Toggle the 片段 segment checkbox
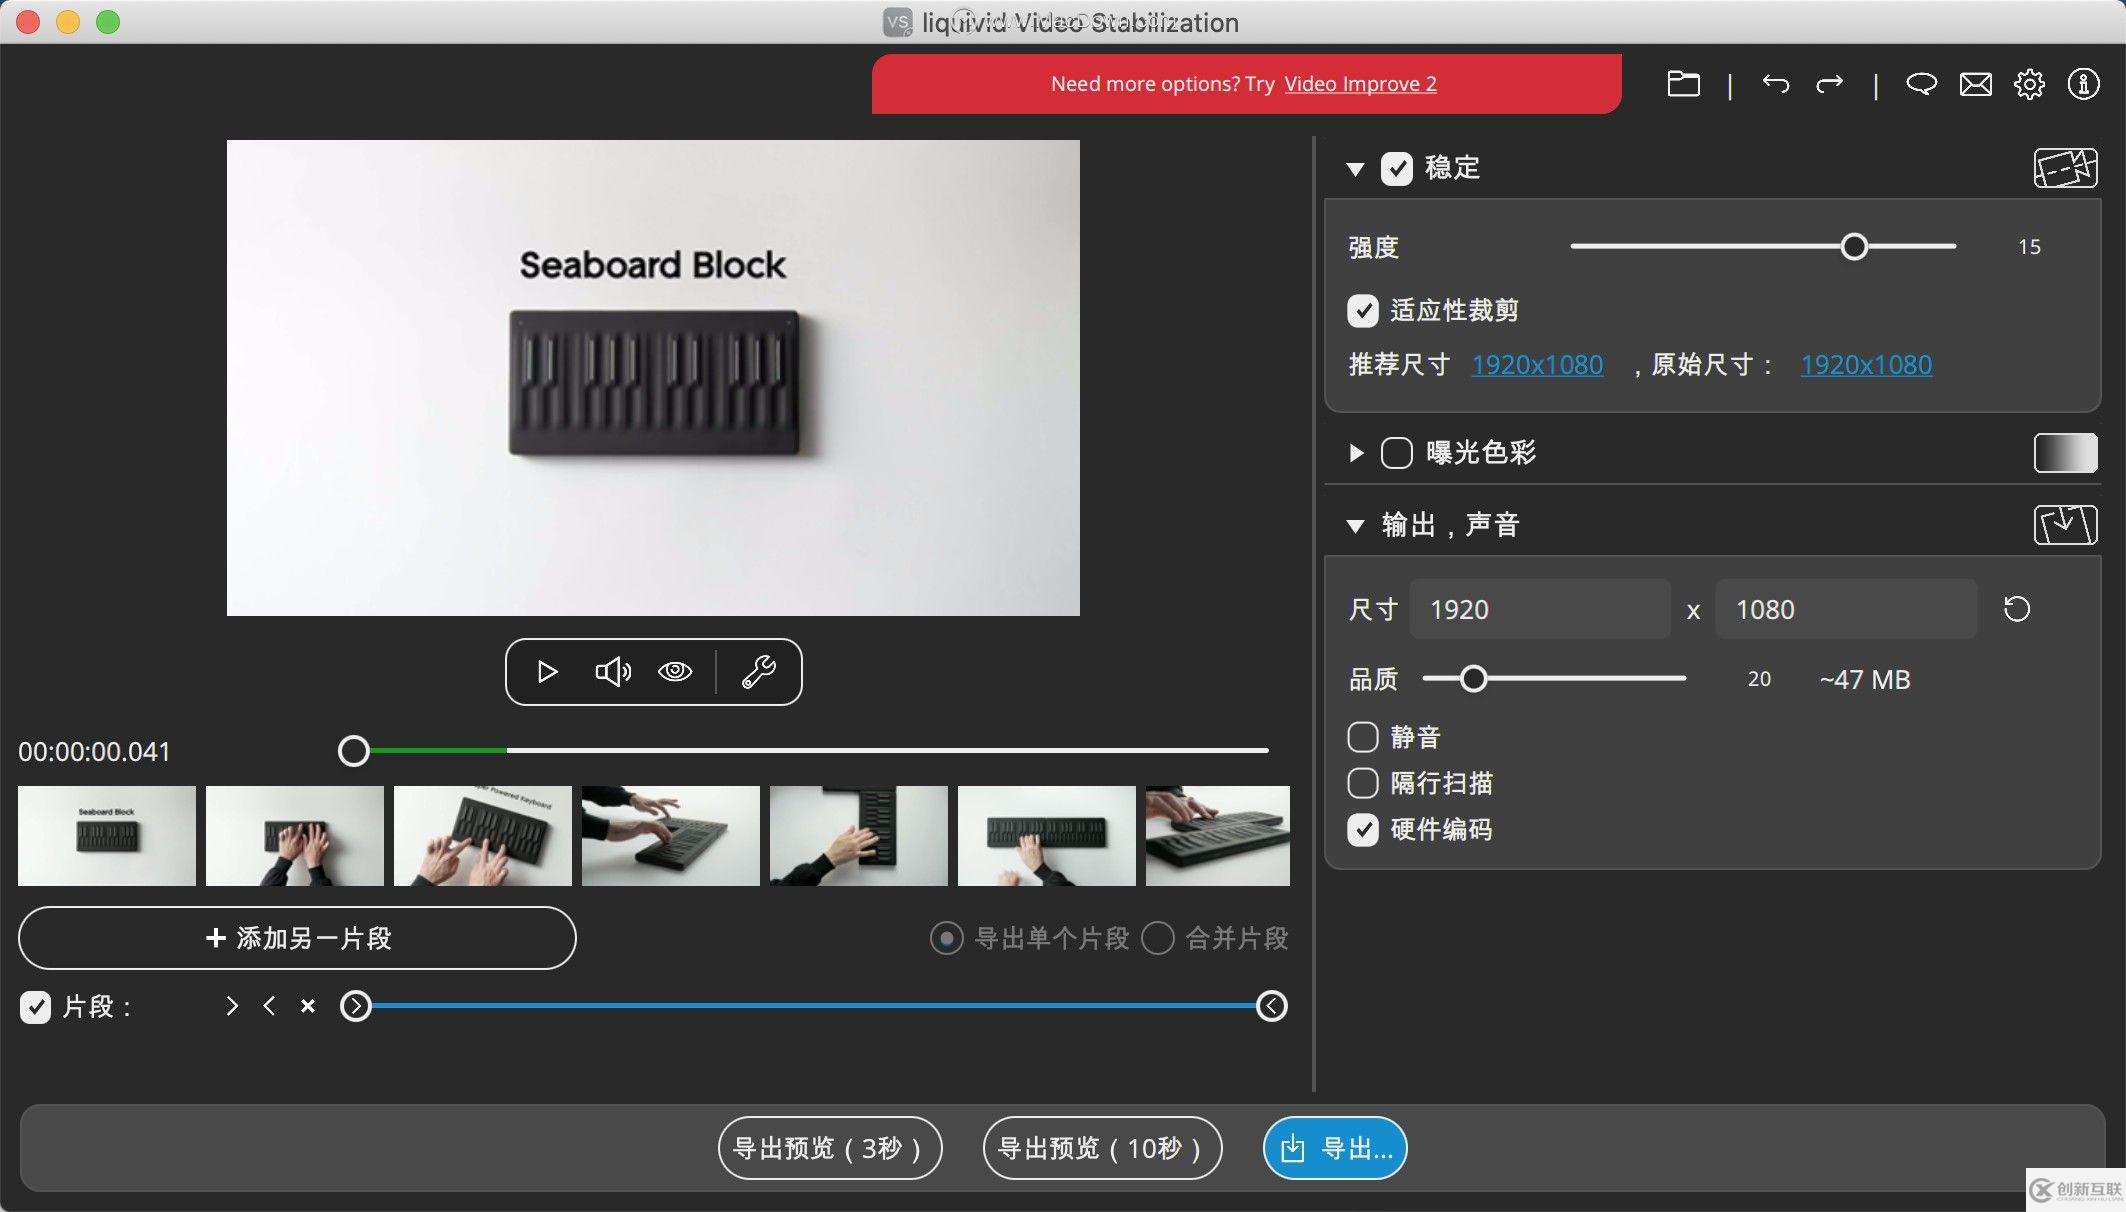2126x1212 pixels. point(35,1007)
